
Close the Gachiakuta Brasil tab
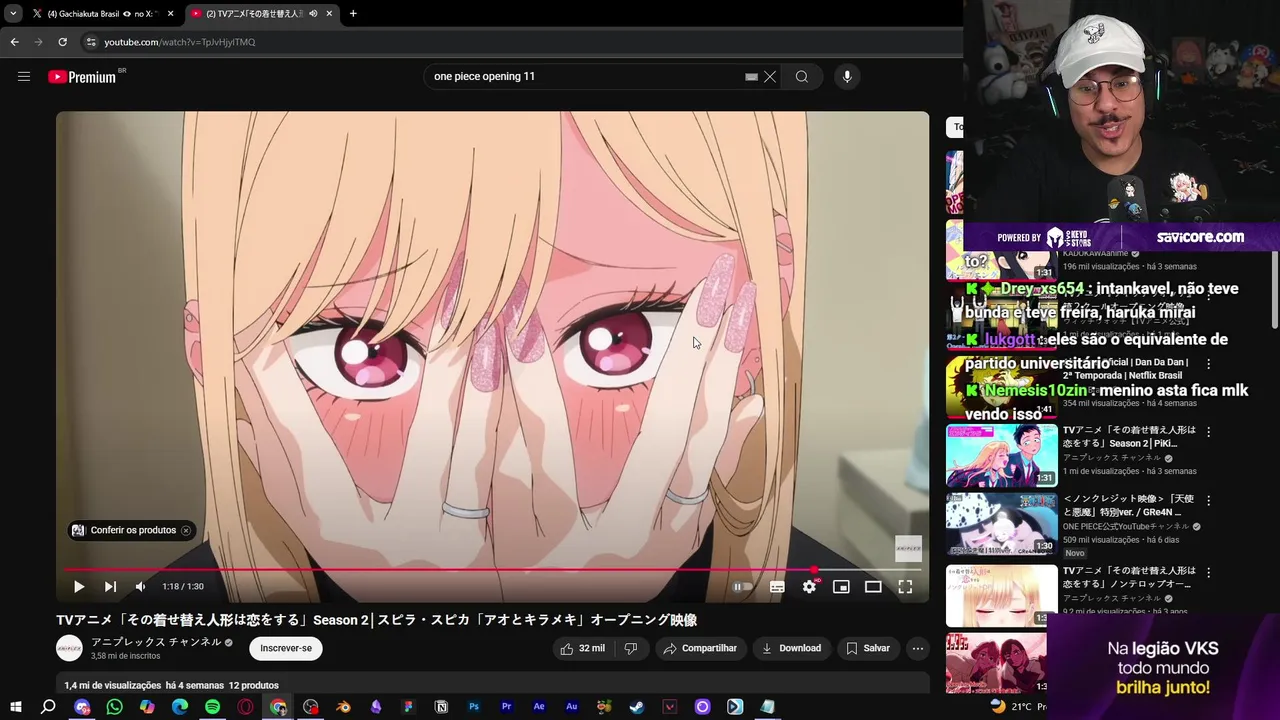(x=170, y=14)
